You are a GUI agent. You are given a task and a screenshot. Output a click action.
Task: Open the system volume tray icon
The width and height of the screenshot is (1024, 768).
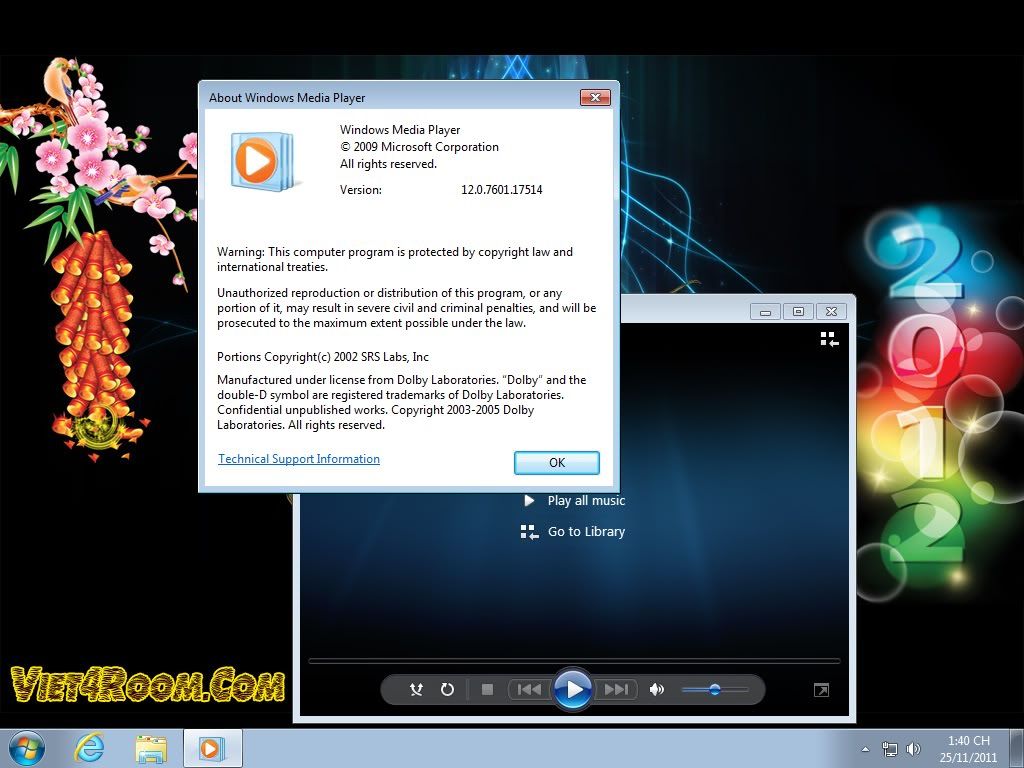[914, 749]
